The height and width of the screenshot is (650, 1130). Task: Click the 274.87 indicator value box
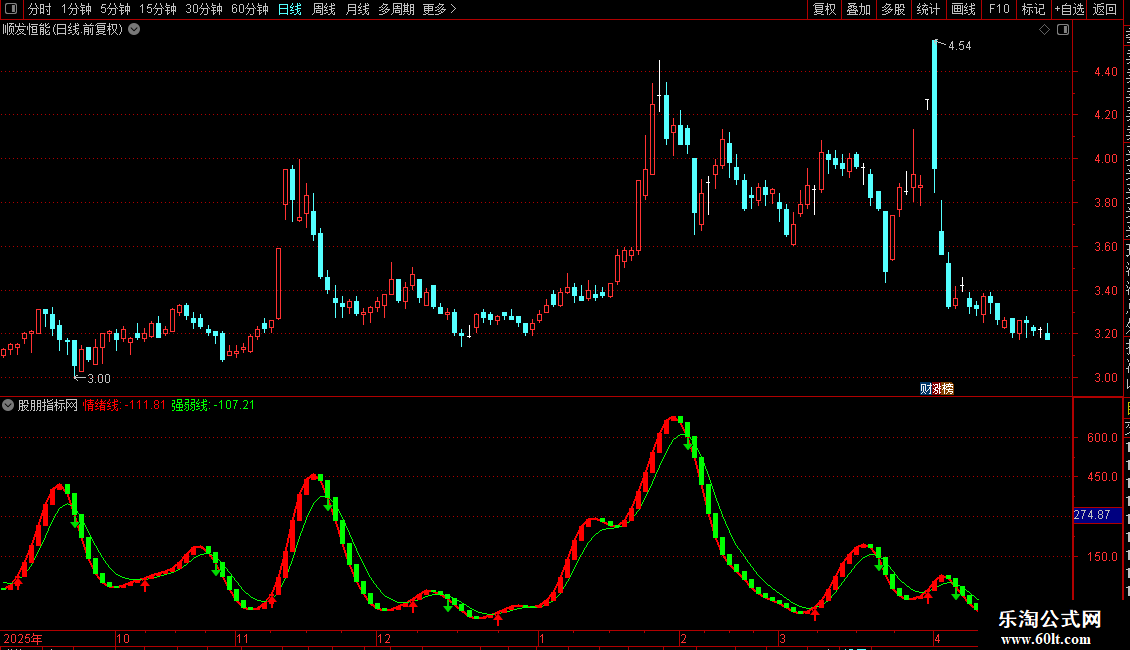pyautogui.click(x=1097, y=515)
